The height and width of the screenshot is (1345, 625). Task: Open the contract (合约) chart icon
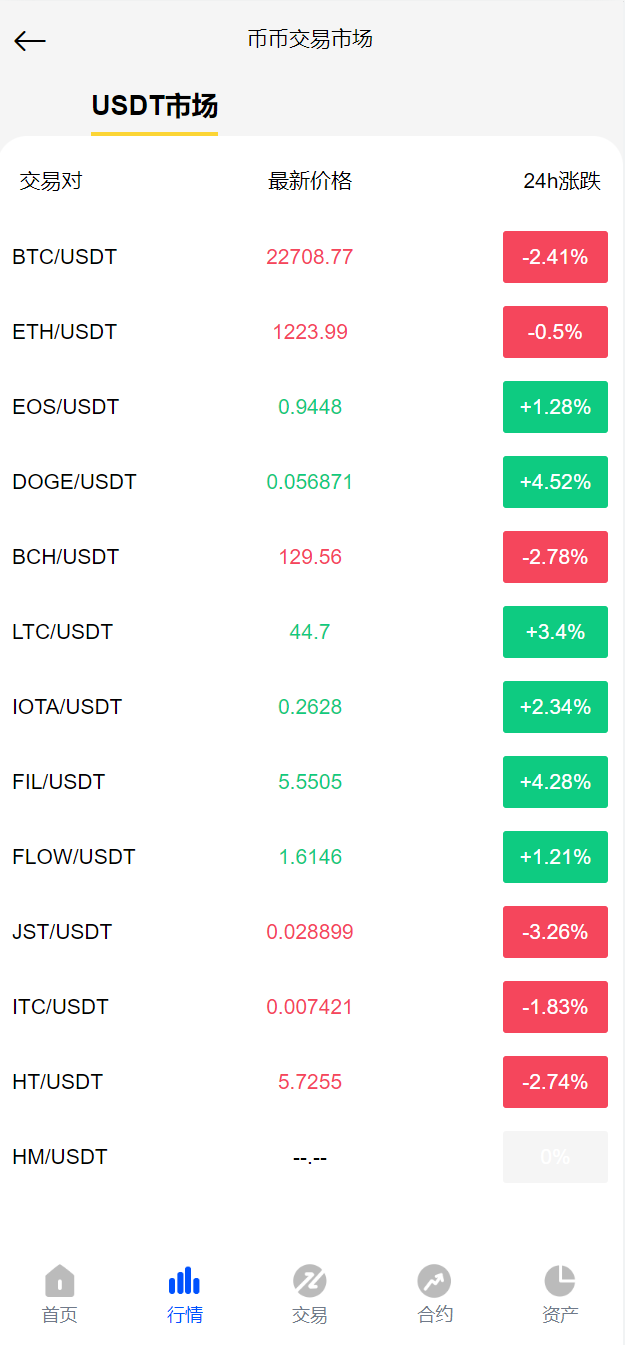pyautogui.click(x=435, y=1281)
